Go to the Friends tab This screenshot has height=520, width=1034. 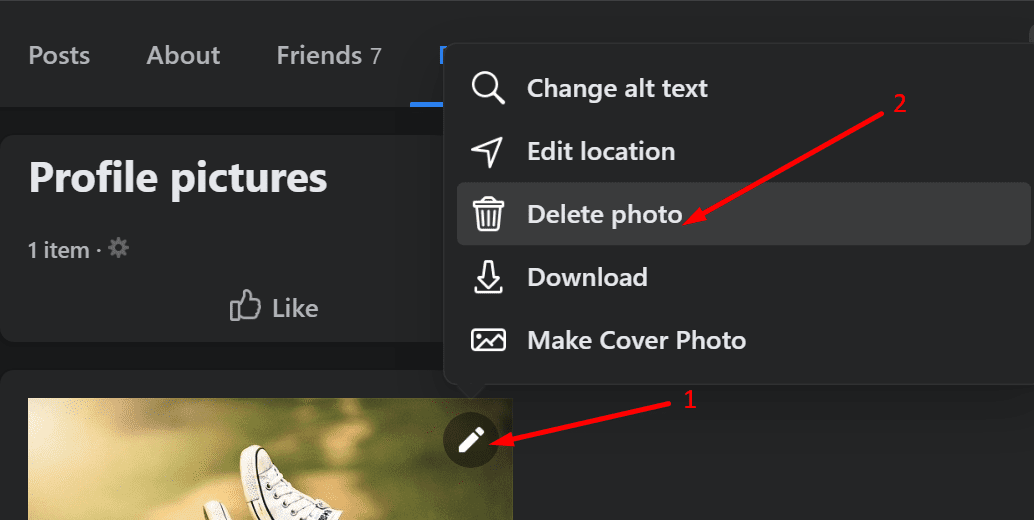coord(329,55)
